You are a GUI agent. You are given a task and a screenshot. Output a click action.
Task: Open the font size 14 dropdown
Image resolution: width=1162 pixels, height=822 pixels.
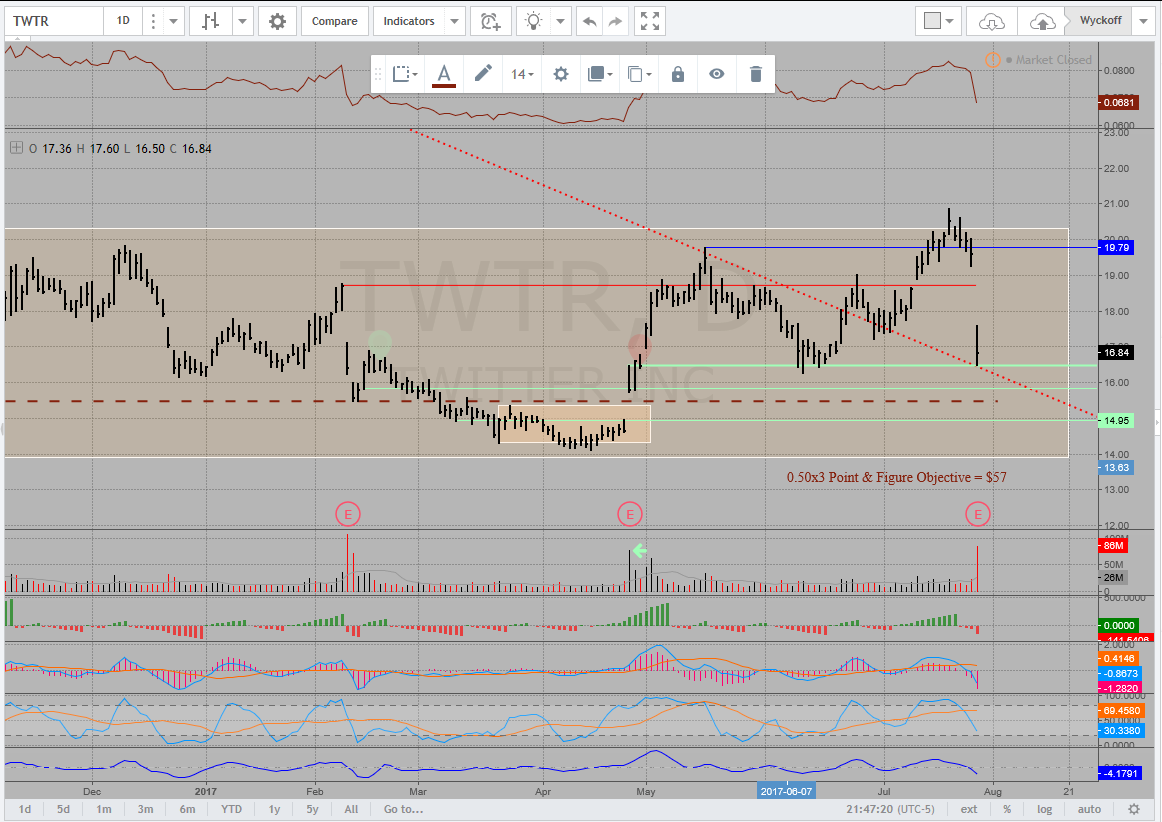pyautogui.click(x=522, y=74)
